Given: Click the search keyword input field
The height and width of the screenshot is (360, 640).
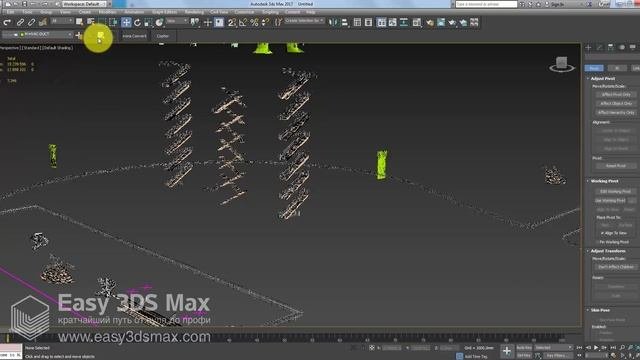Looking at the screenshot, I should (x=486, y=4).
